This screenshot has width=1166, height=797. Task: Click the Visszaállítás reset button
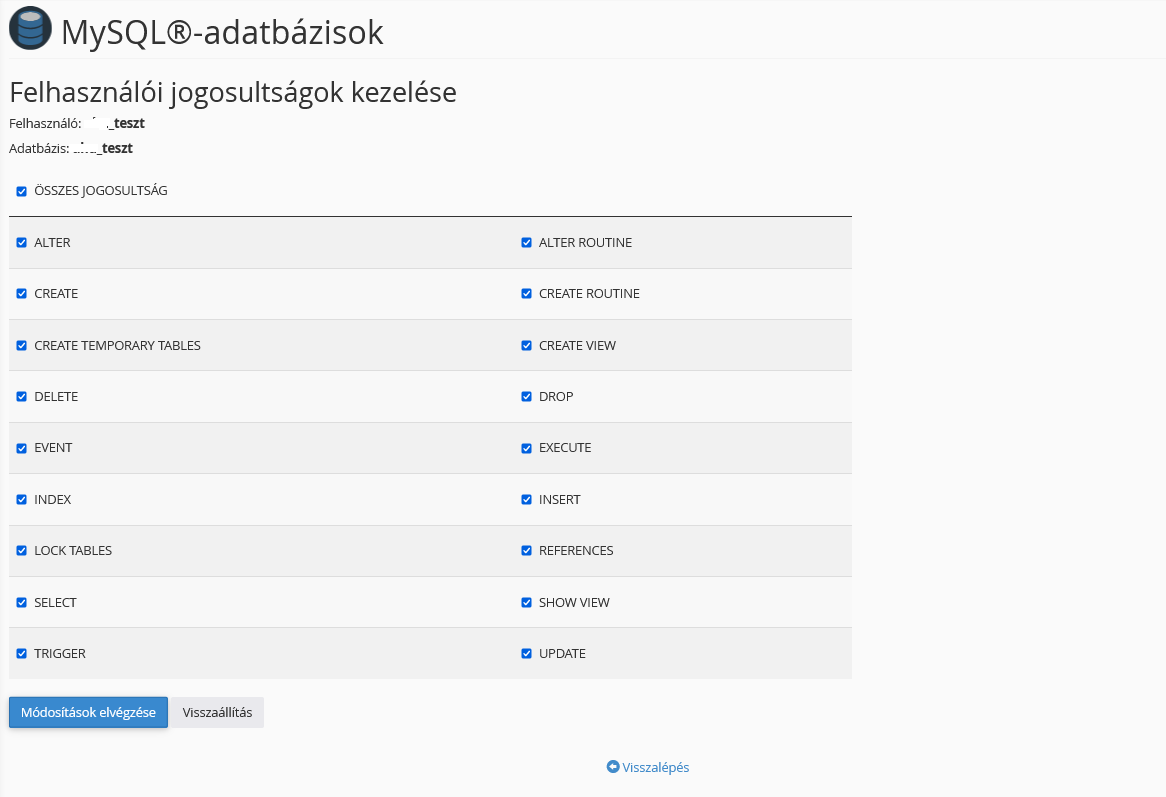[x=217, y=712]
